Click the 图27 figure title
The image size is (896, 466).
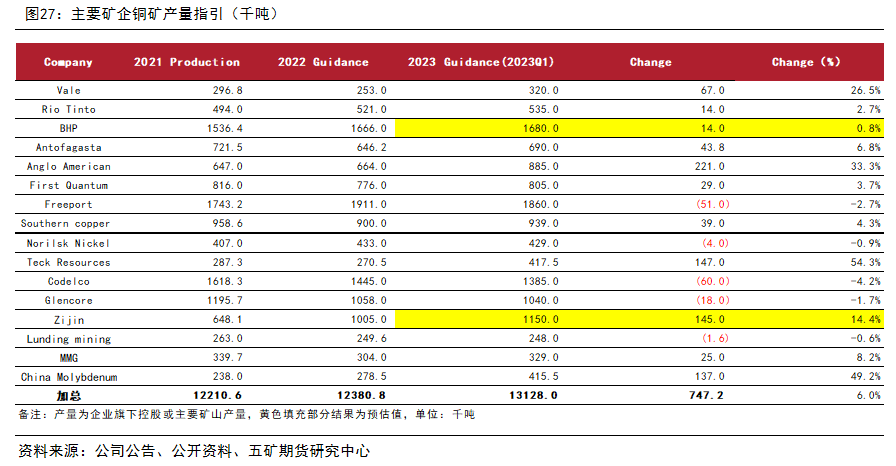coord(151,14)
